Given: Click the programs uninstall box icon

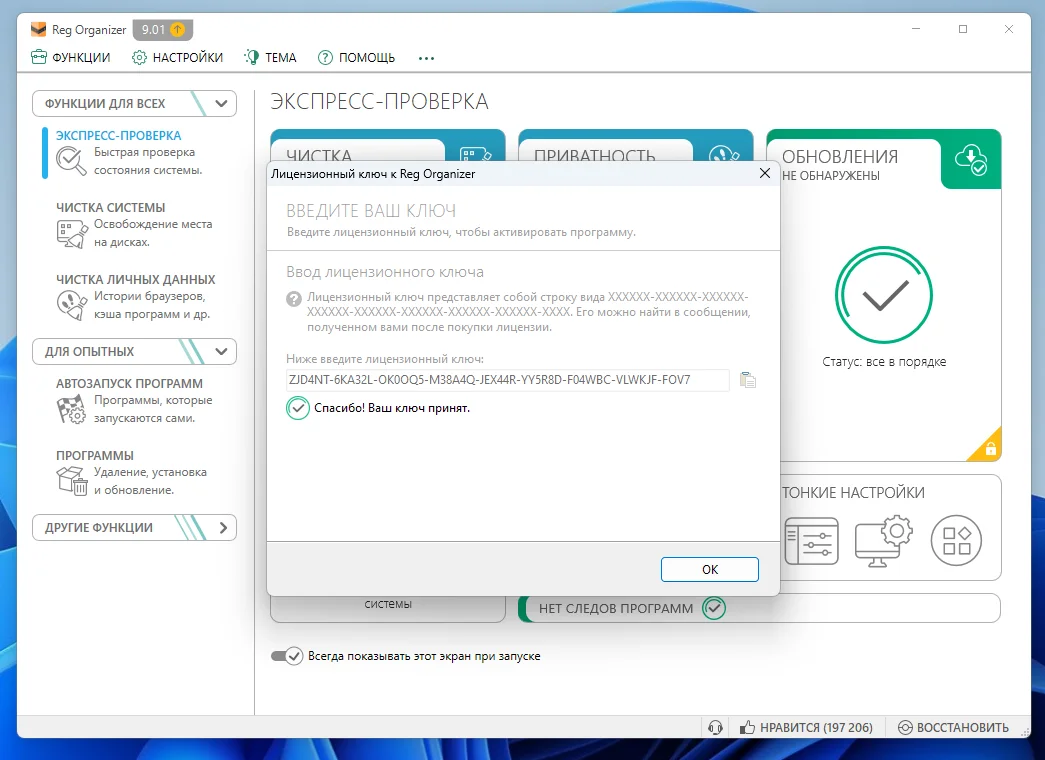Looking at the screenshot, I should pyautogui.click(x=72, y=481).
